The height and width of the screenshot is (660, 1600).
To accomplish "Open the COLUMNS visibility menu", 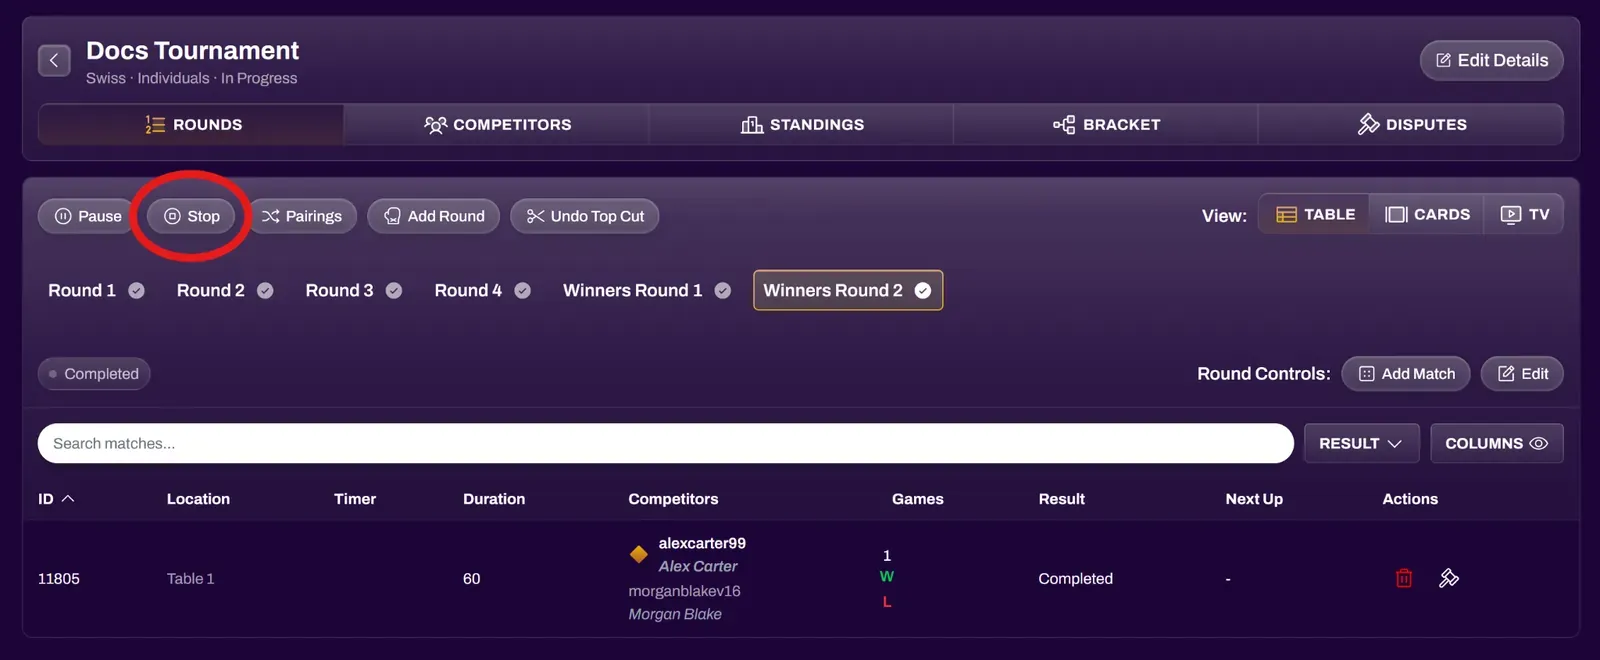I will pos(1496,443).
